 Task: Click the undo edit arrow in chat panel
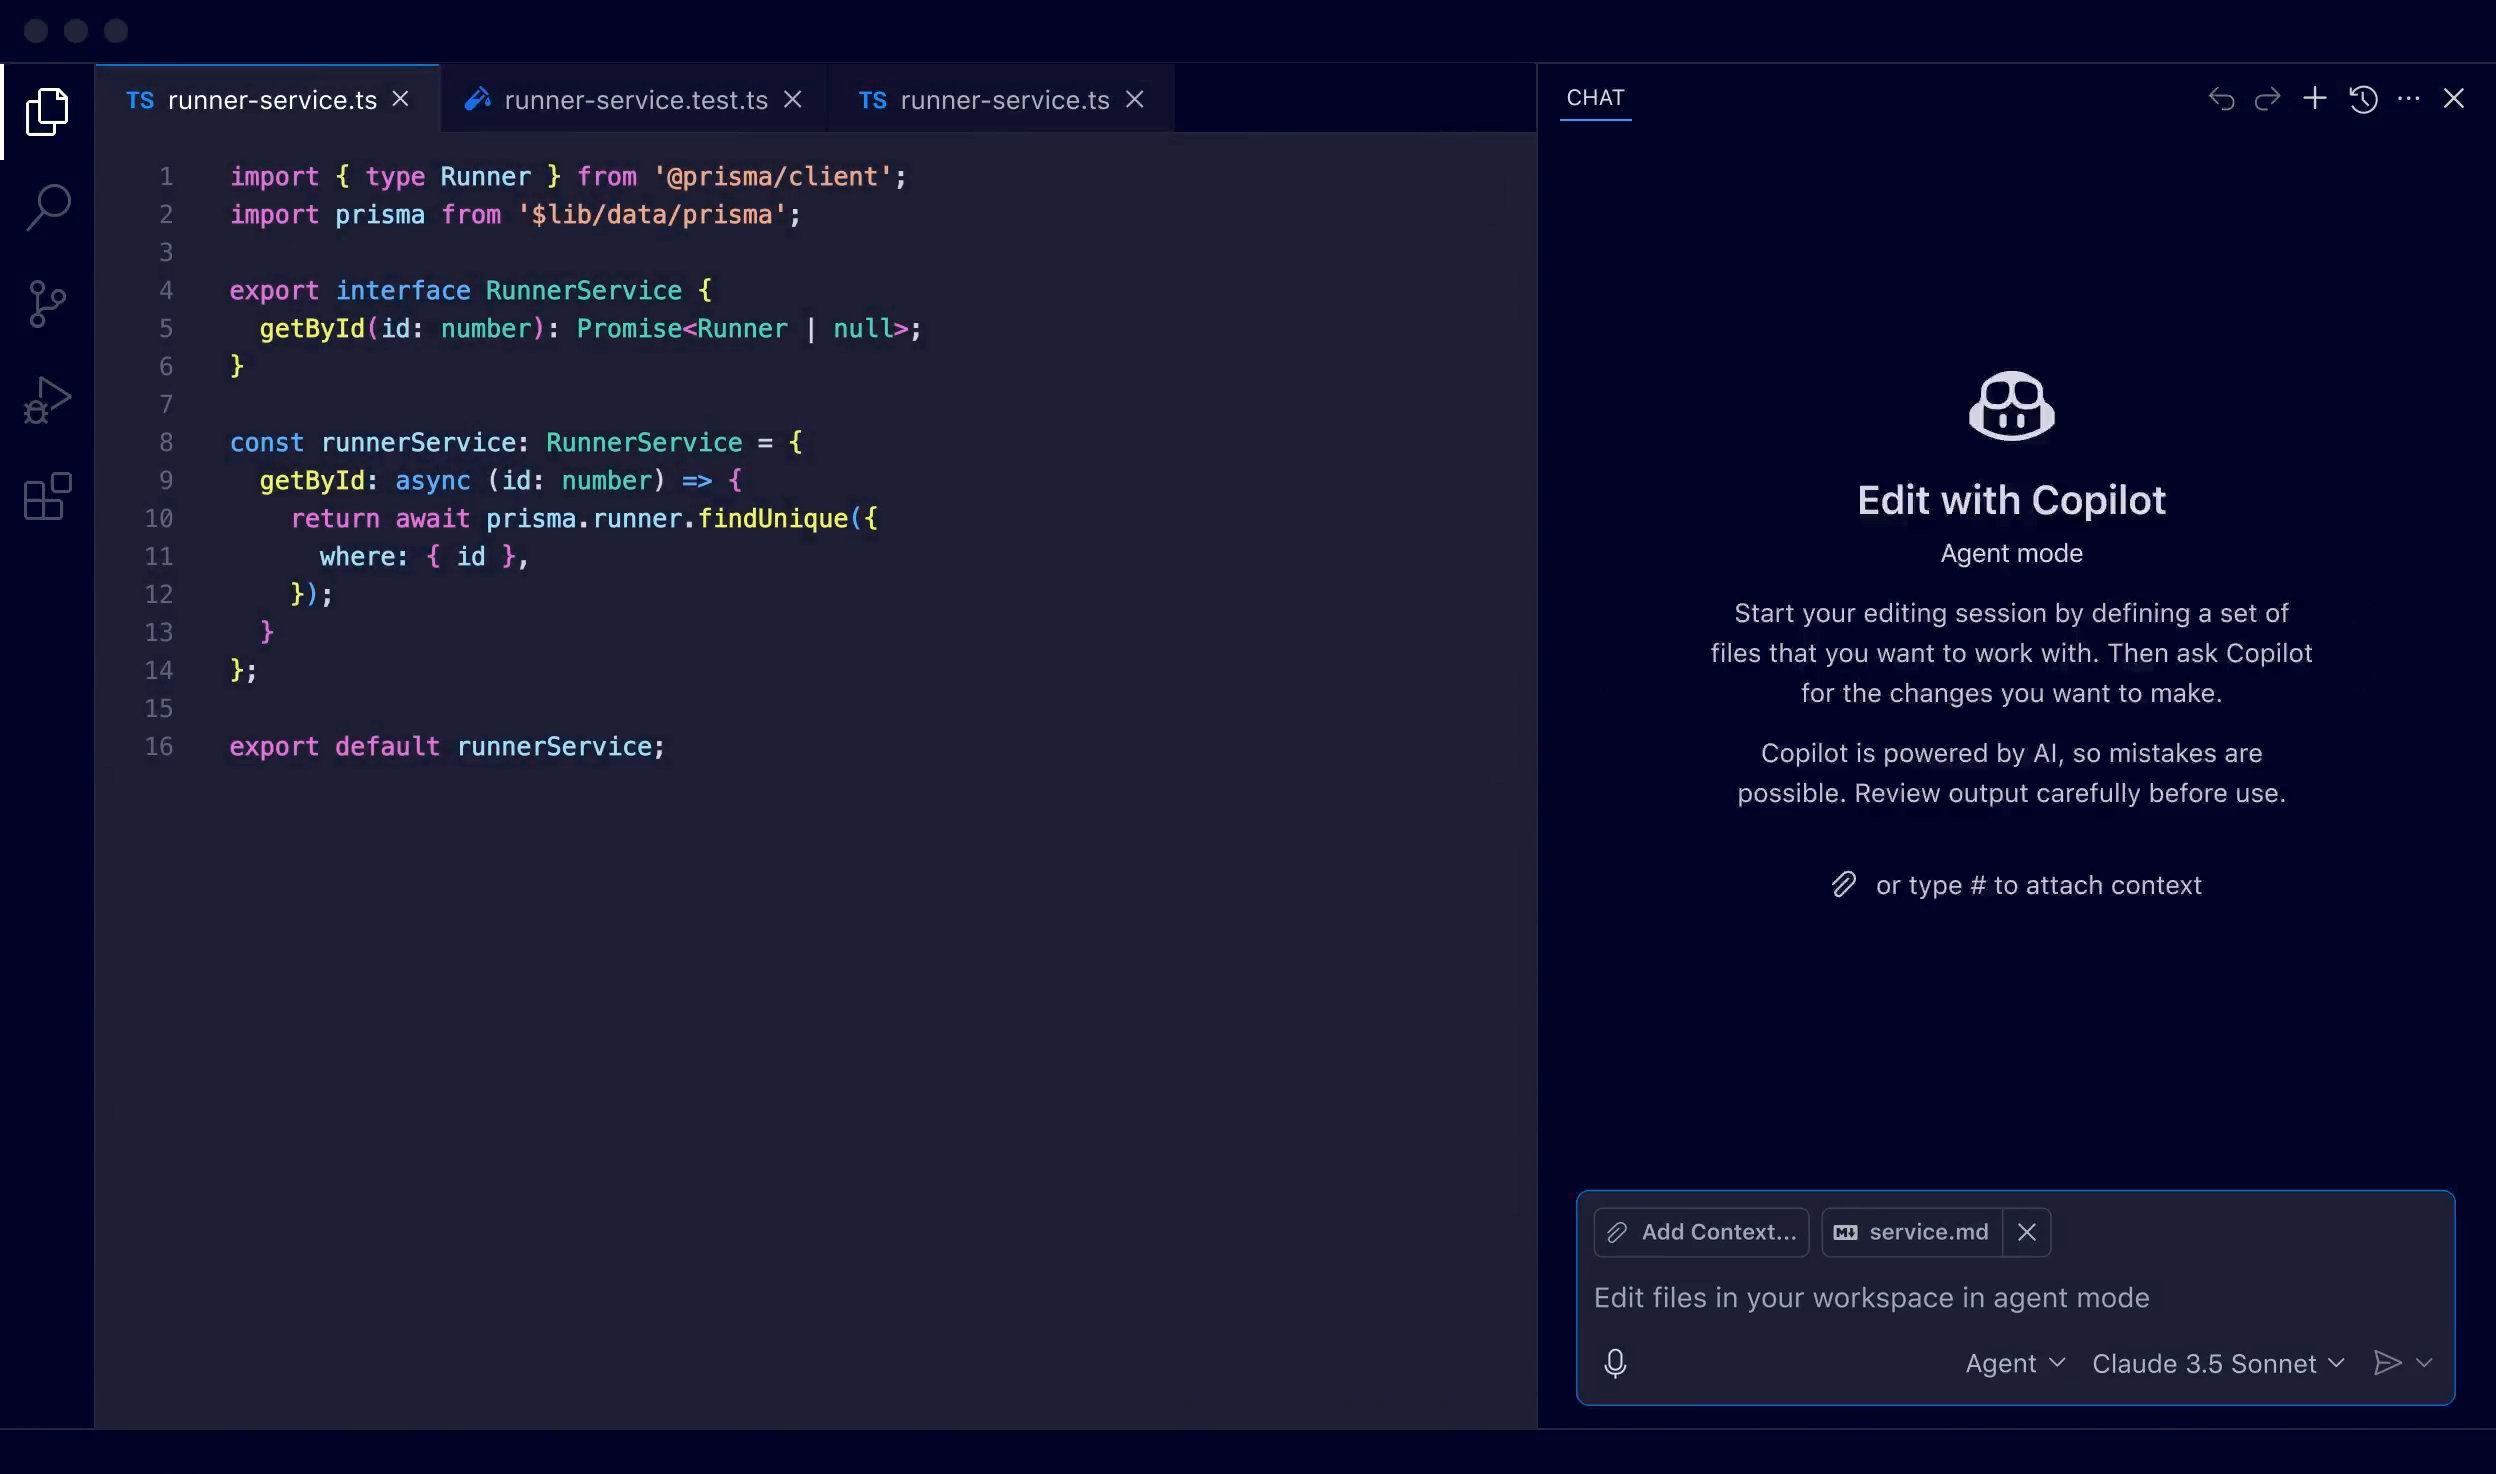[x=2220, y=98]
